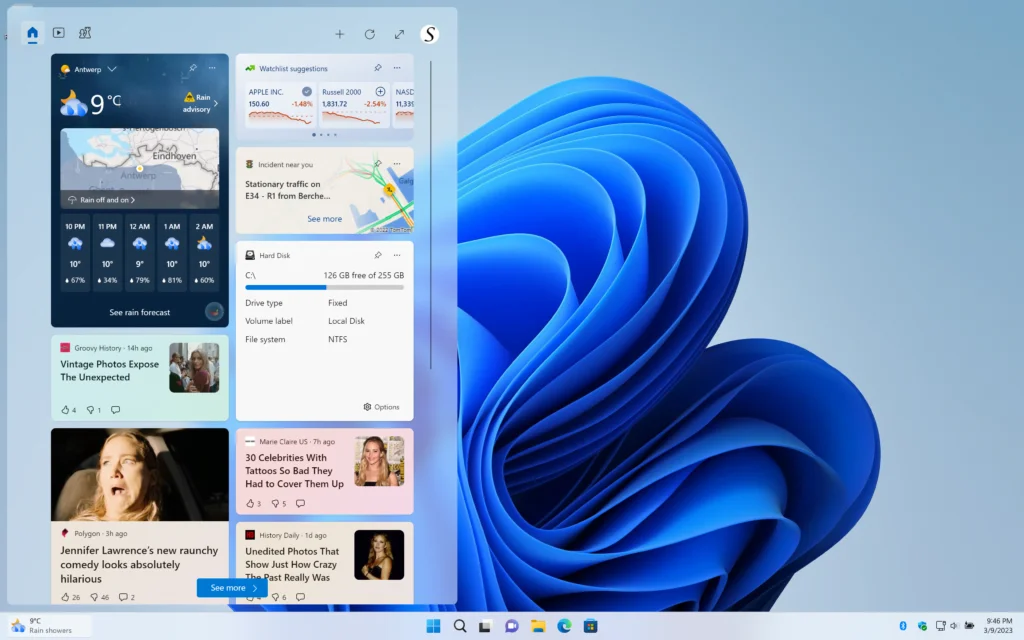Expand widgets board to full view

coord(400,34)
